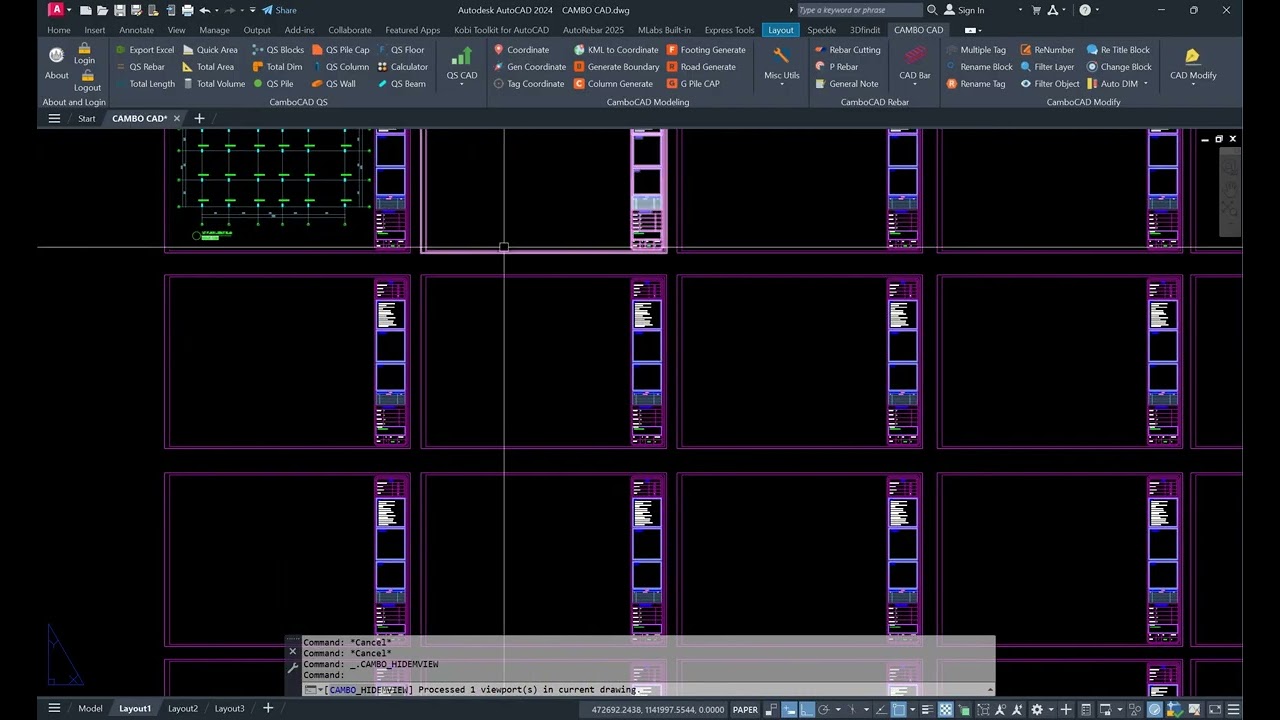Click the Export Excel tool
Screen dimensions: 1280x720
(144, 50)
